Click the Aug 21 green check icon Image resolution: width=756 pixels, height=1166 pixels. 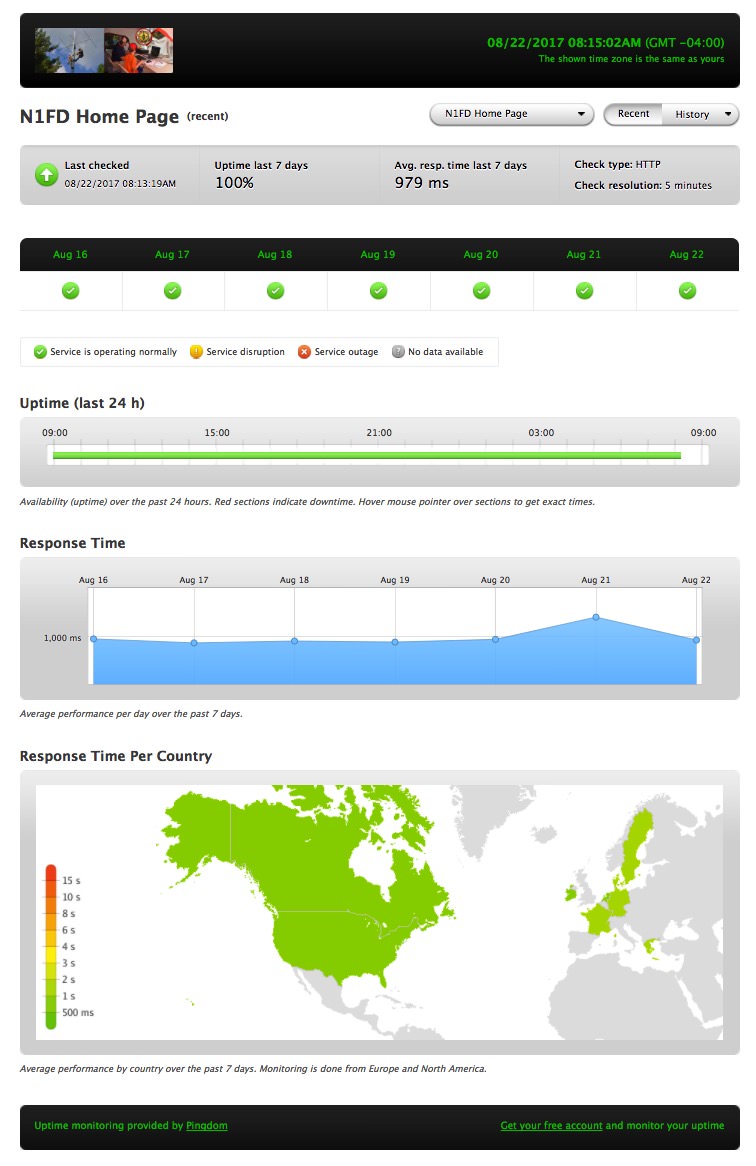(585, 291)
